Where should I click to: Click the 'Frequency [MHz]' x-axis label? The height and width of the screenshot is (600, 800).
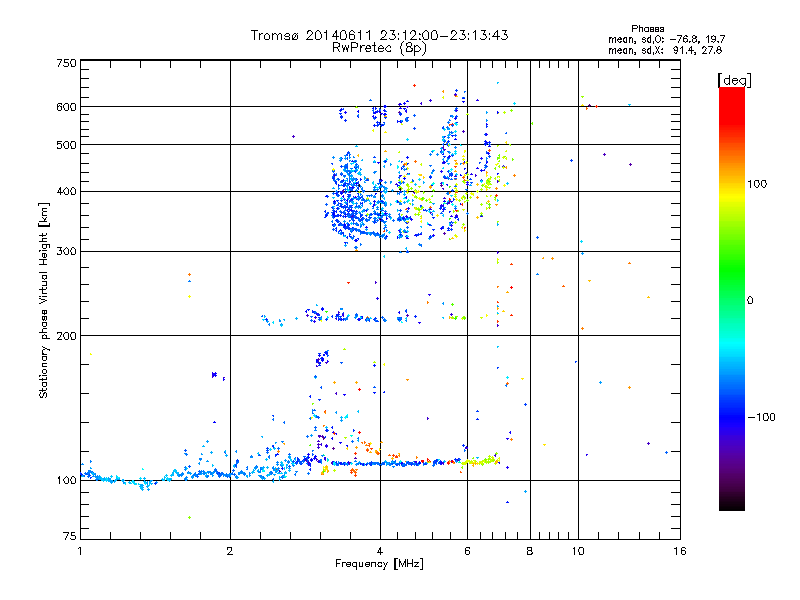click(x=379, y=564)
